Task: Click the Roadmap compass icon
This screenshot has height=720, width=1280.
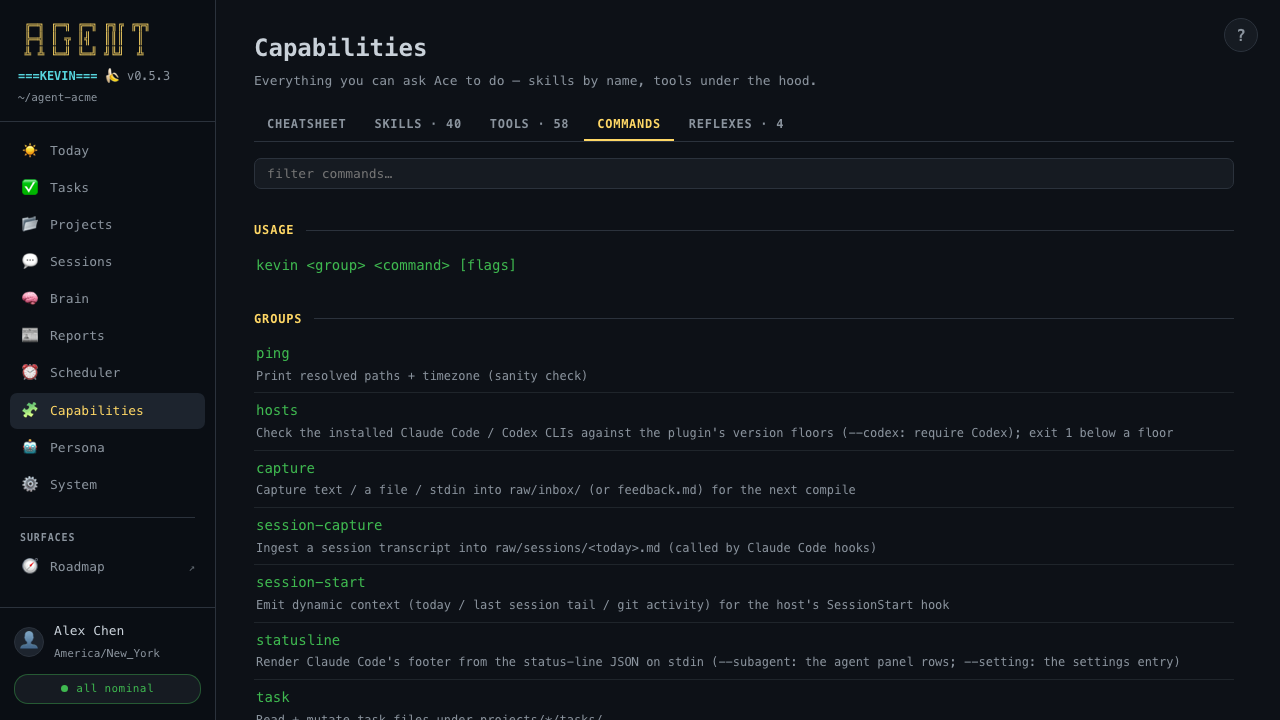Action: click(30, 566)
